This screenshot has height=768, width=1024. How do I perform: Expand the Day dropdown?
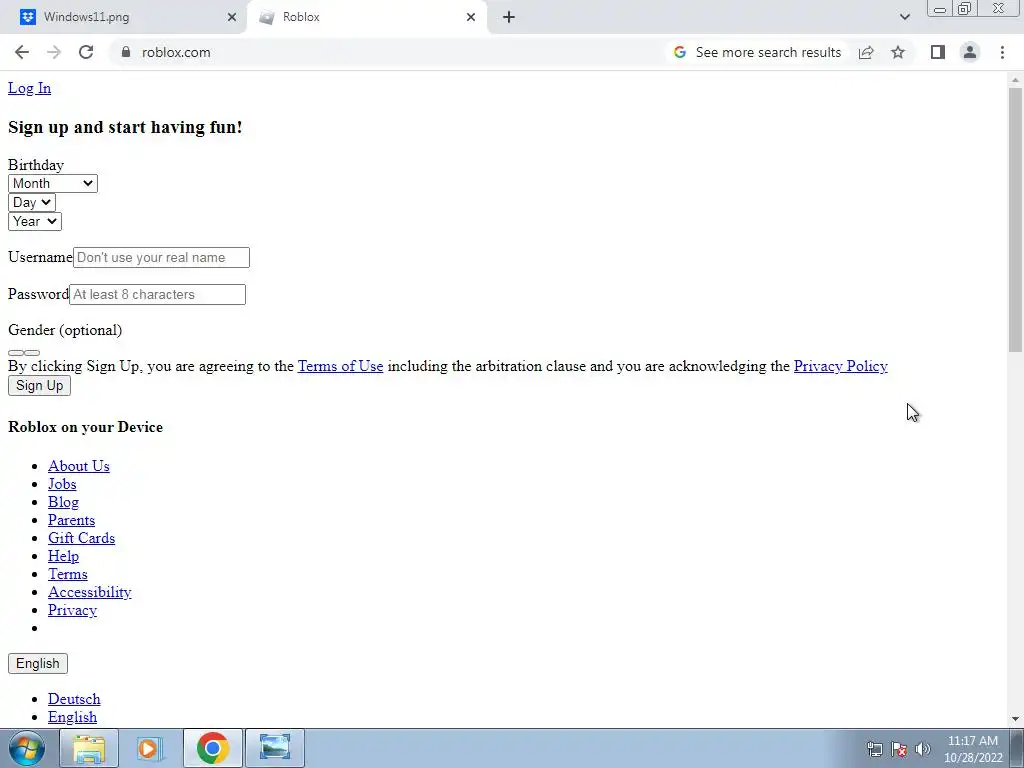tap(32, 202)
